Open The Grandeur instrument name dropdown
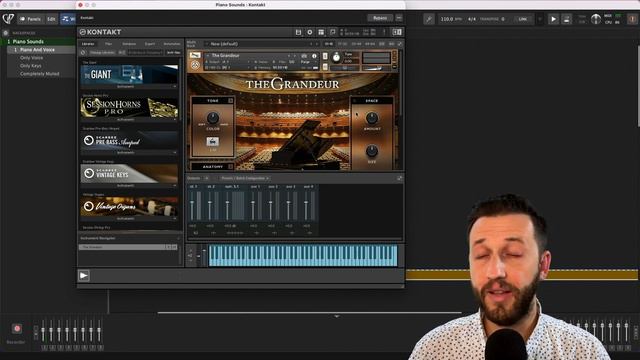Image resolution: width=640 pixels, height=360 pixels. 247,56
